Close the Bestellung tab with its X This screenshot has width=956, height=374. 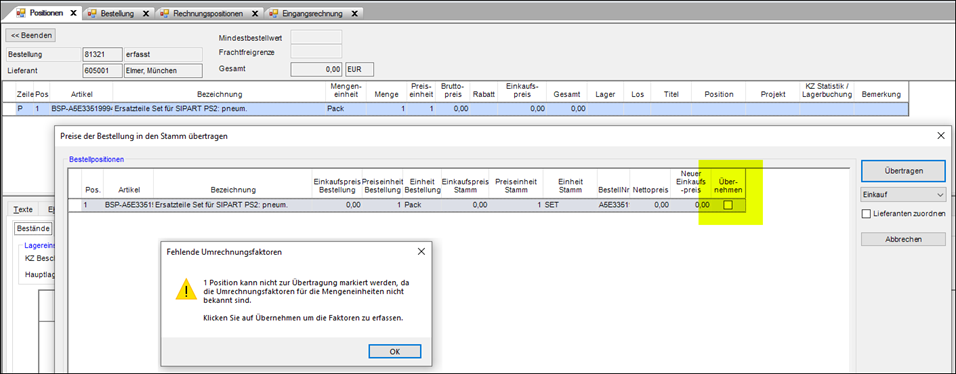(x=146, y=13)
